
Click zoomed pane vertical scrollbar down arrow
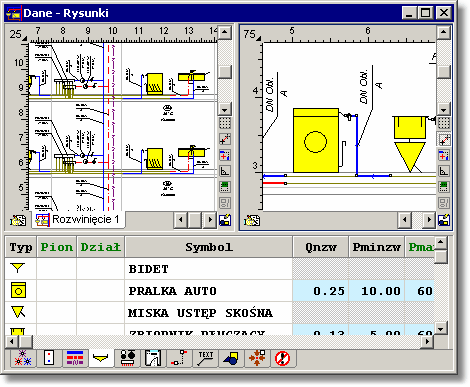point(443,109)
